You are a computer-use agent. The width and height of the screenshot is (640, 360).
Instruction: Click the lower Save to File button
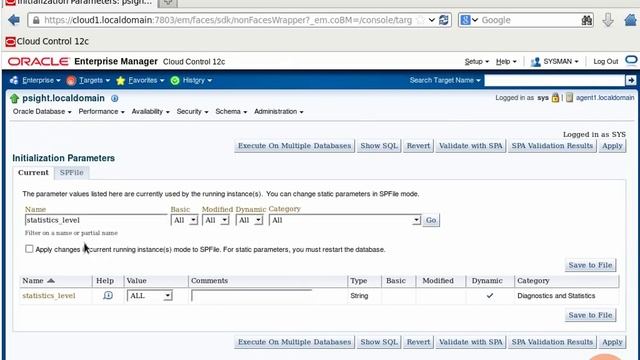(x=590, y=315)
